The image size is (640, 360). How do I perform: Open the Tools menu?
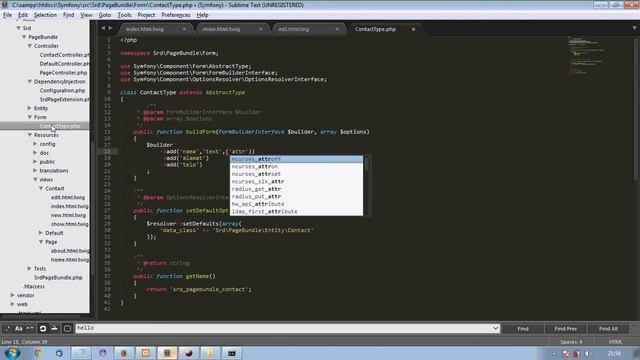coord(124,15)
